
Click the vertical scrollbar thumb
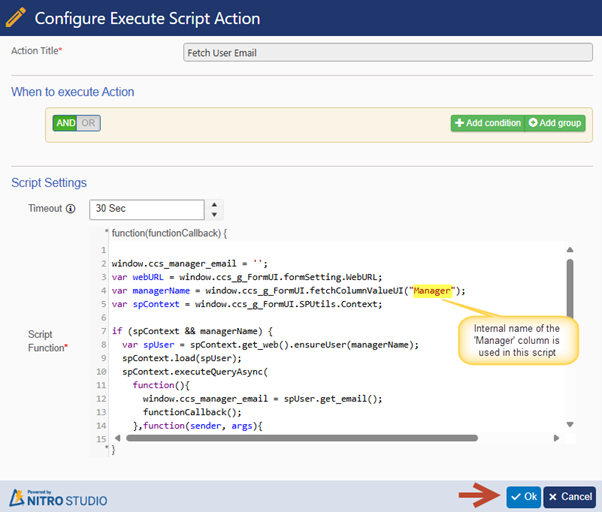click(x=570, y=290)
